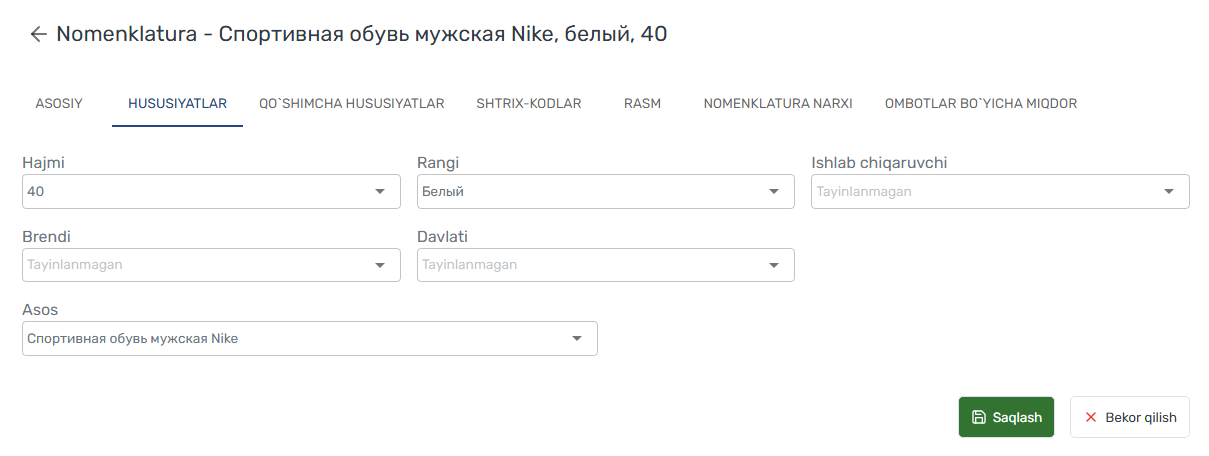Viewport: 1209px width, 456px height.
Task: Save changes with the Saqlash button
Action: 1007,417
